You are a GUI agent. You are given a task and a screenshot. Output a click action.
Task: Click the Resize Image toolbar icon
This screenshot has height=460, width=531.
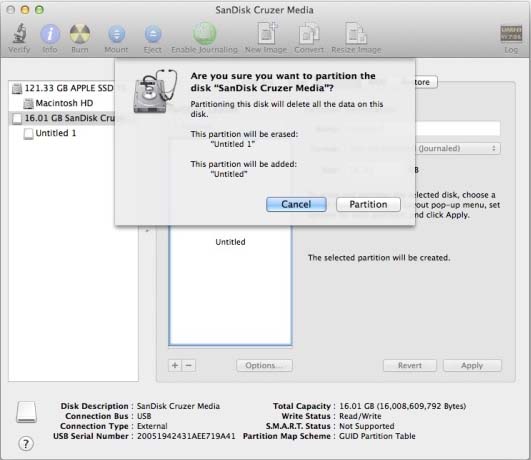[x=356, y=33]
